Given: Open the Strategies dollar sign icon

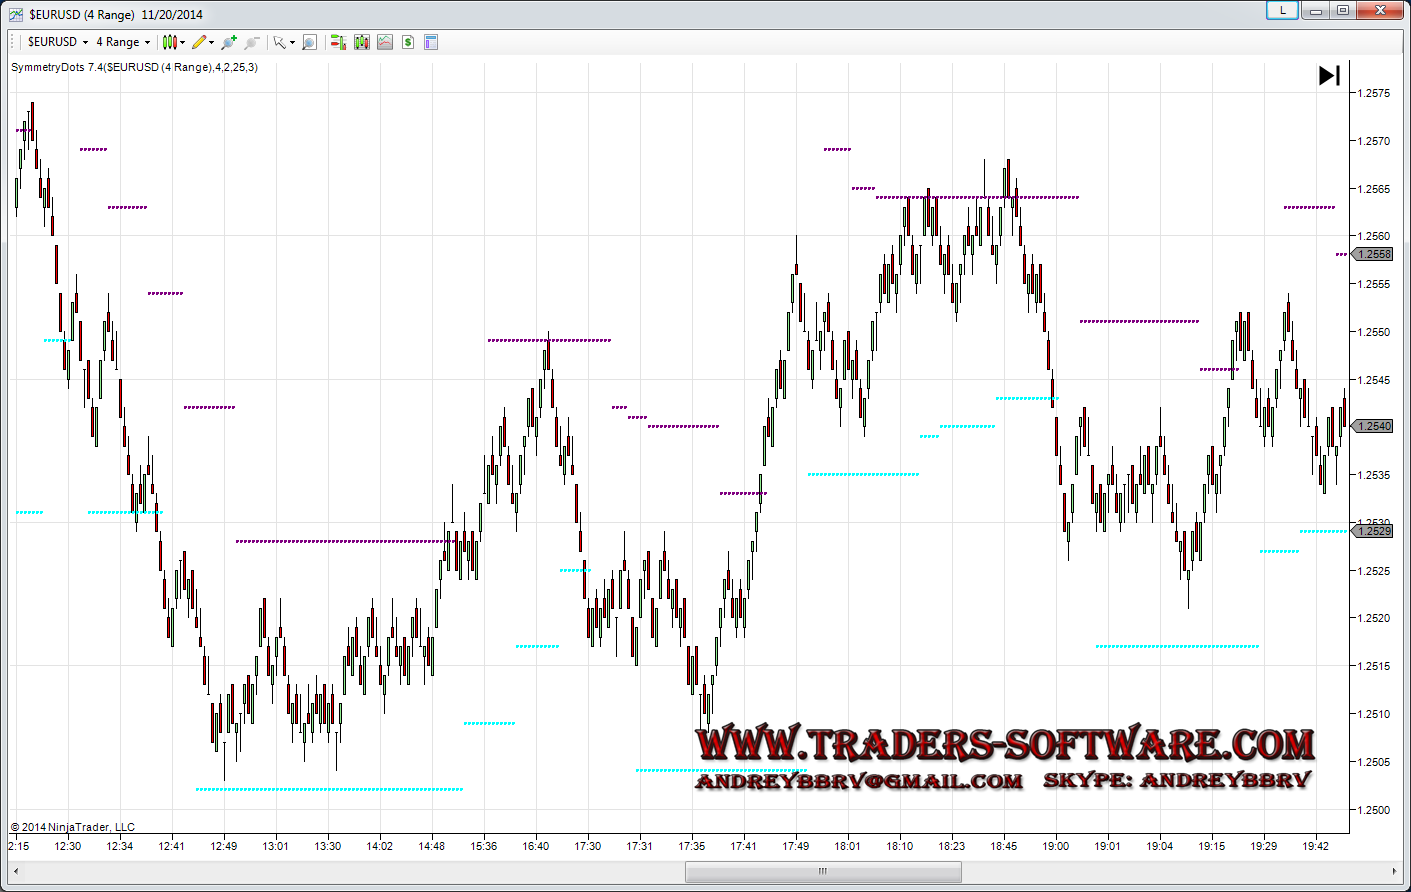Looking at the screenshot, I should [408, 42].
